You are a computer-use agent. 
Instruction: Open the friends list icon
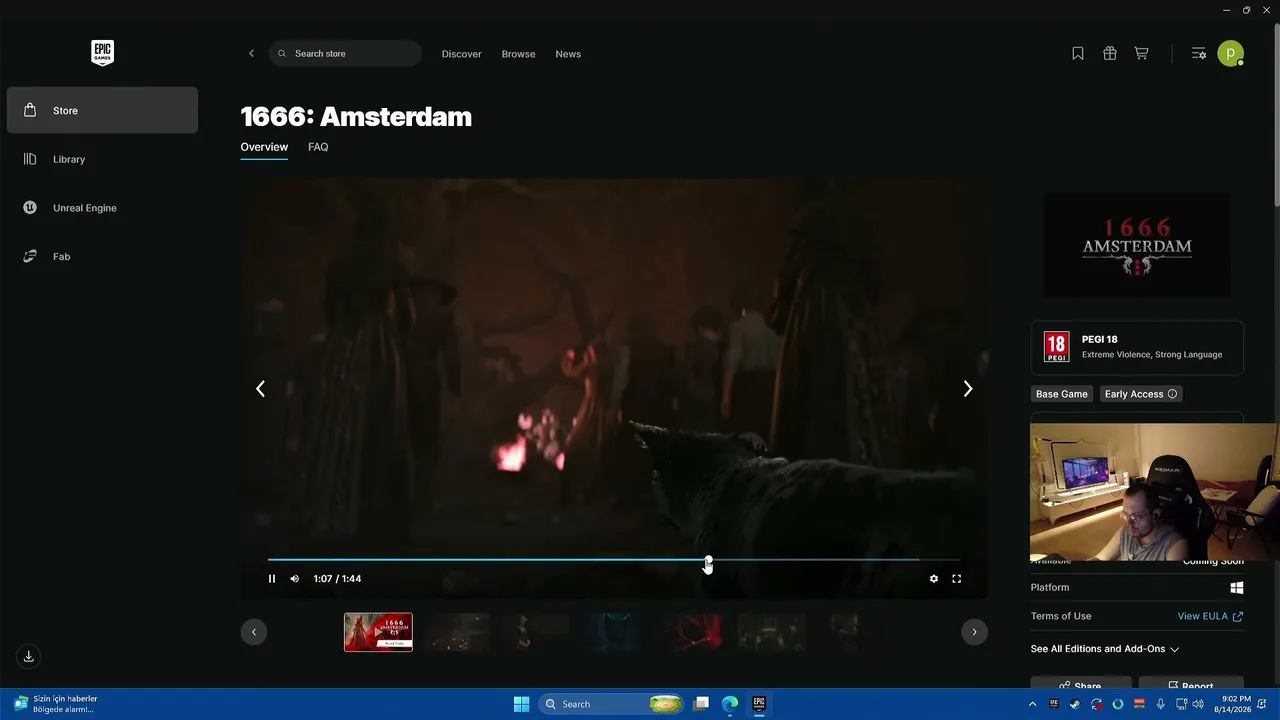[1198, 54]
